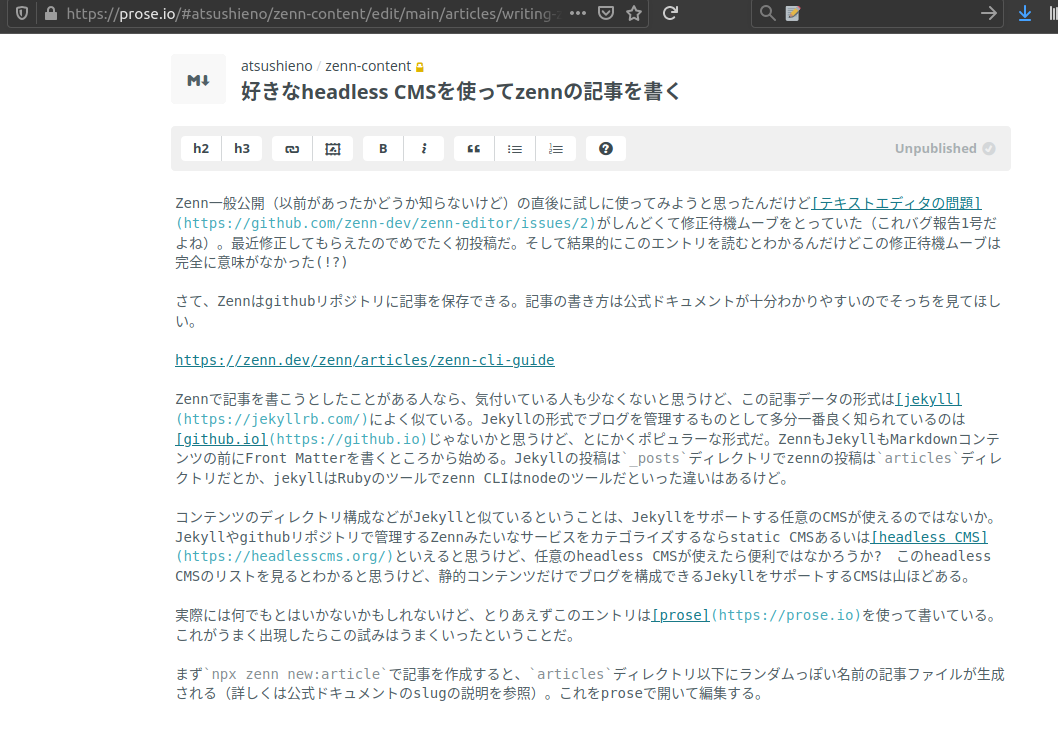This screenshot has width=1058, height=742.
Task: Click the [jekyll] link text
Action: point(928,399)
